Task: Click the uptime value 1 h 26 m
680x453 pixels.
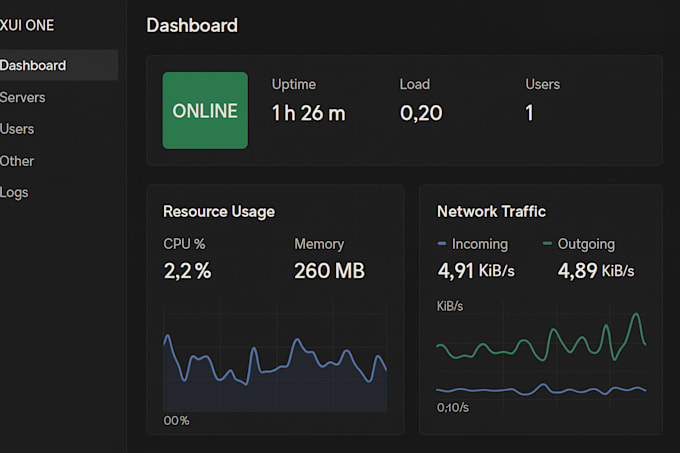Action: [x=308, y=113]
